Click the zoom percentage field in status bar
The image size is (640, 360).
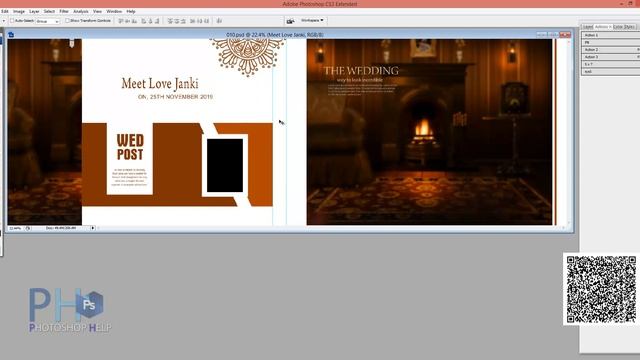tap(16, 228)
